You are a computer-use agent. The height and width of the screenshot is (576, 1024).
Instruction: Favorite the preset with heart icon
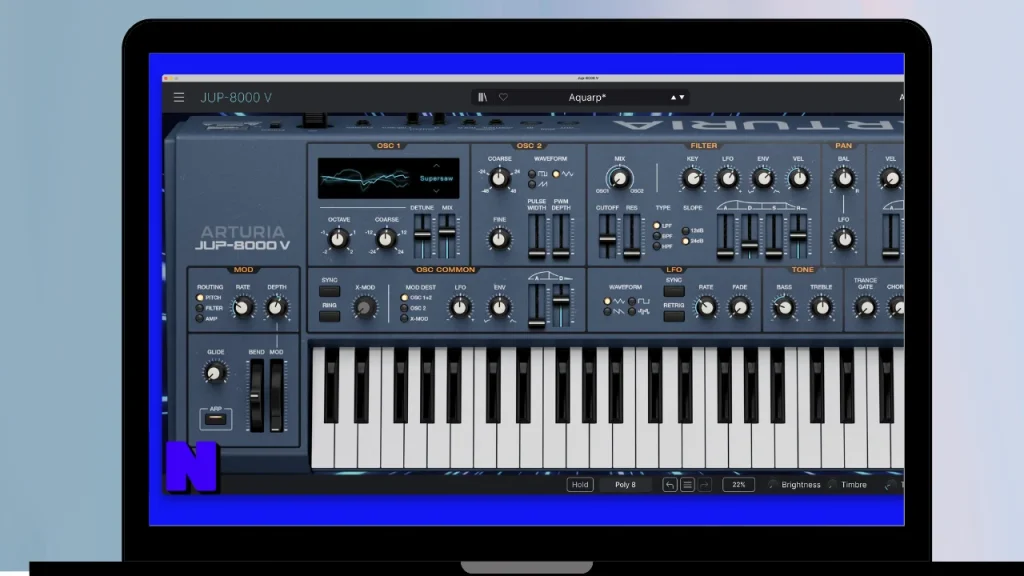504,97
